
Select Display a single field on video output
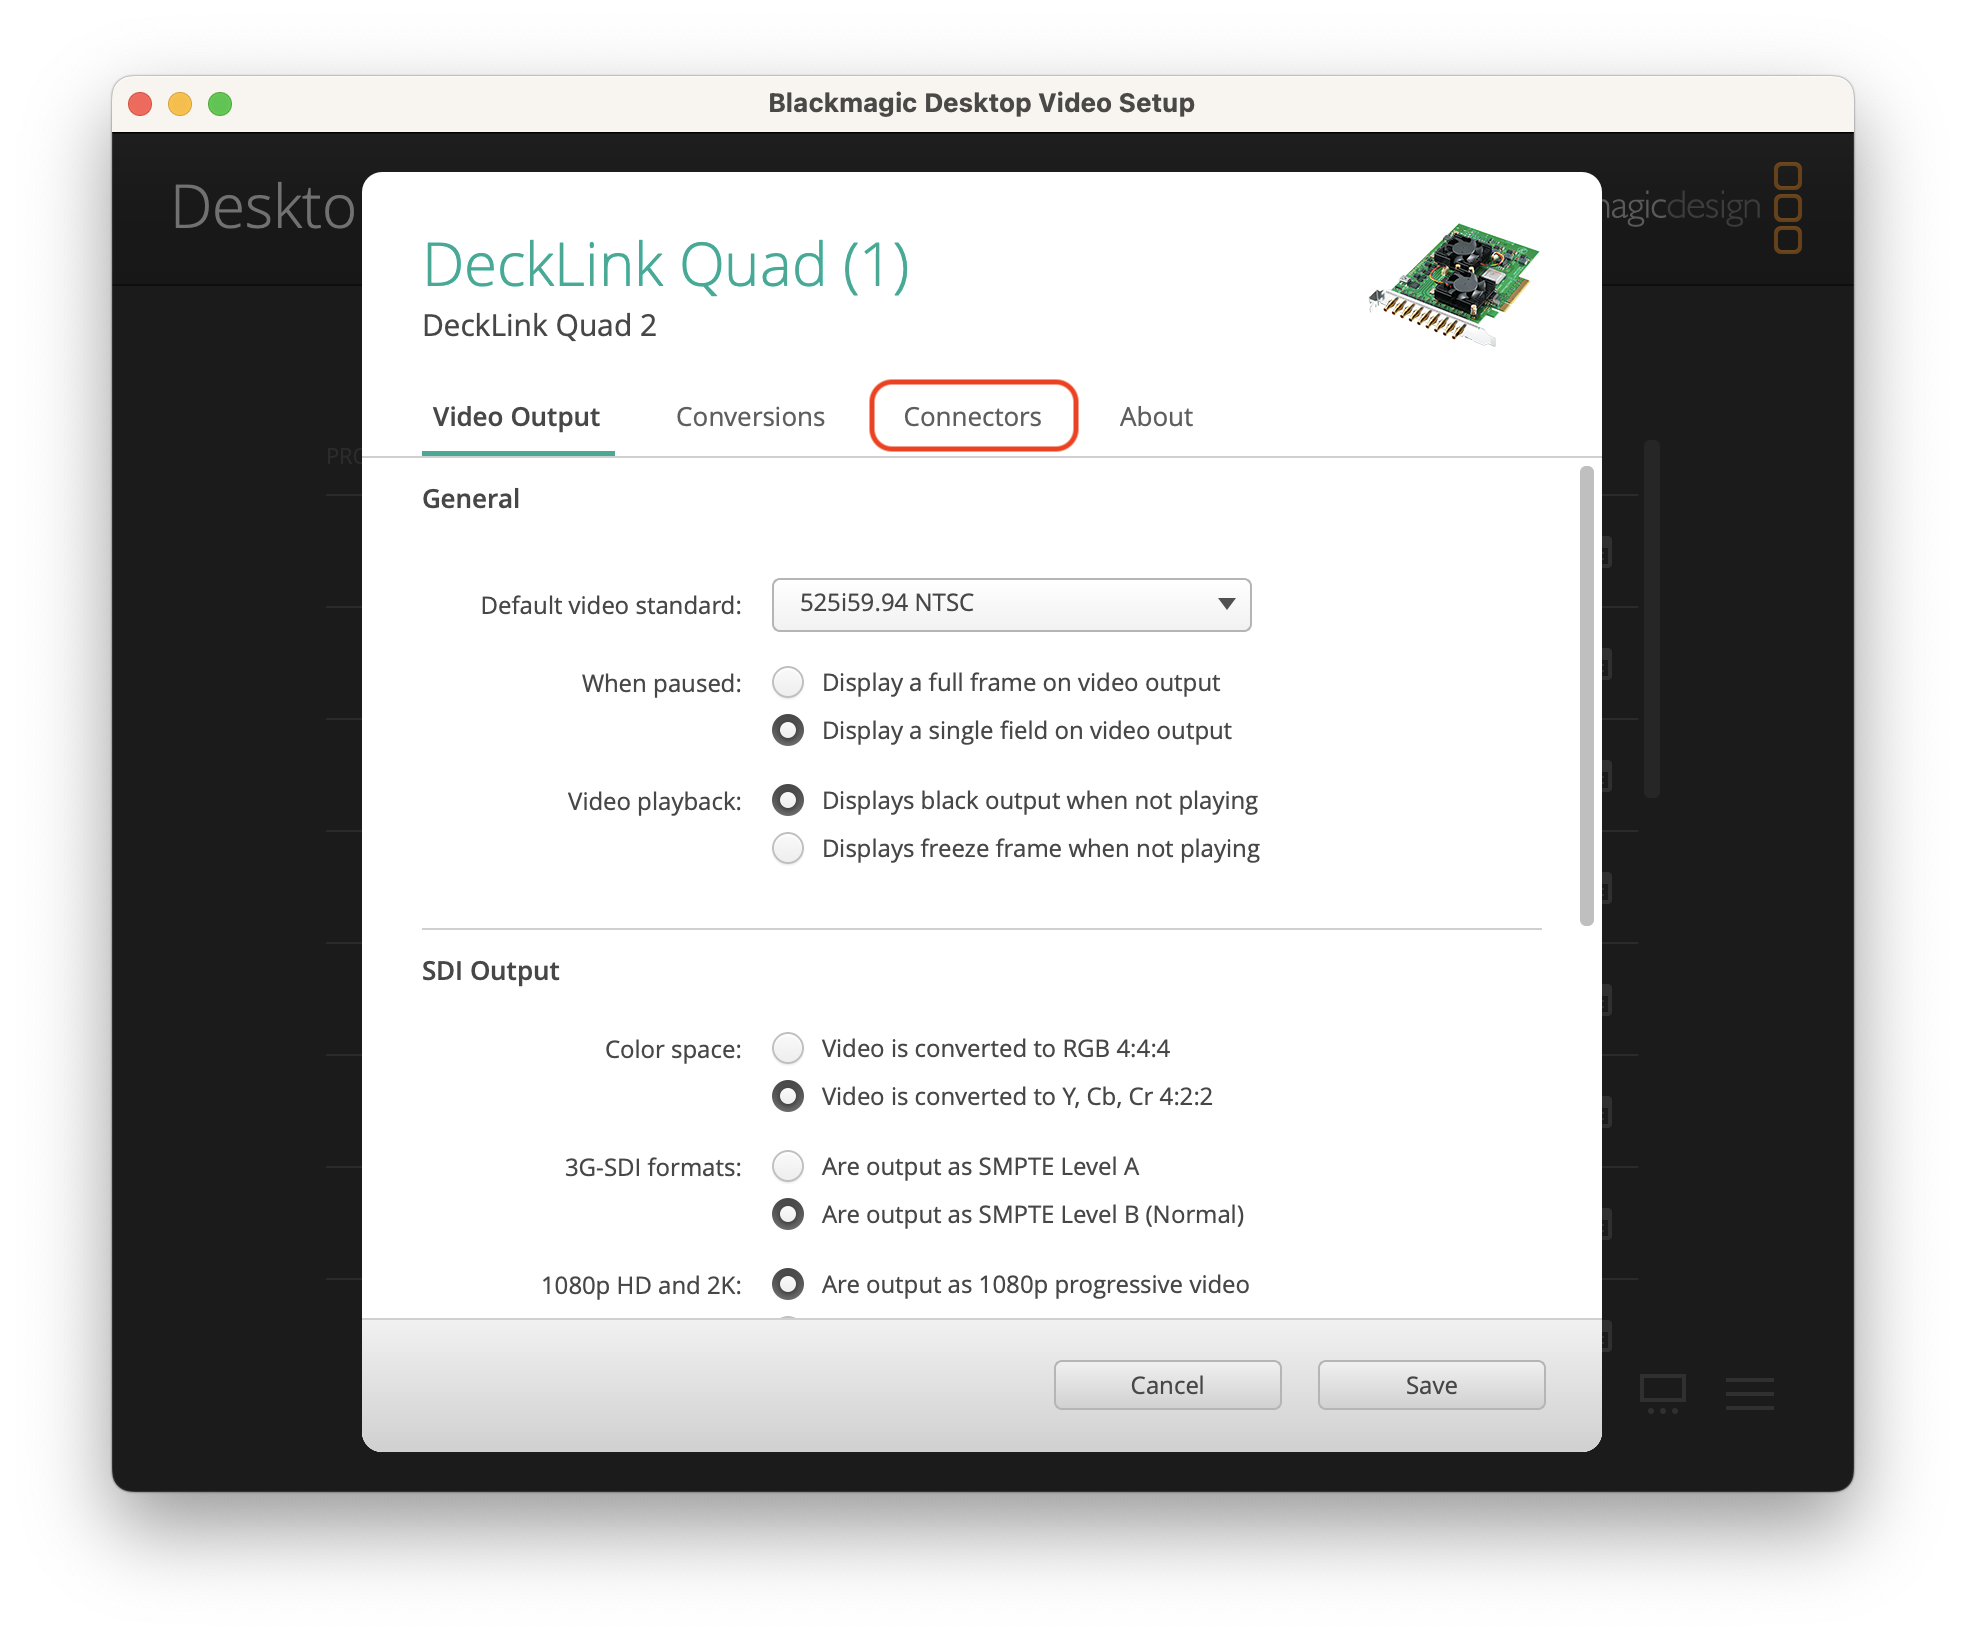[788, 731]
